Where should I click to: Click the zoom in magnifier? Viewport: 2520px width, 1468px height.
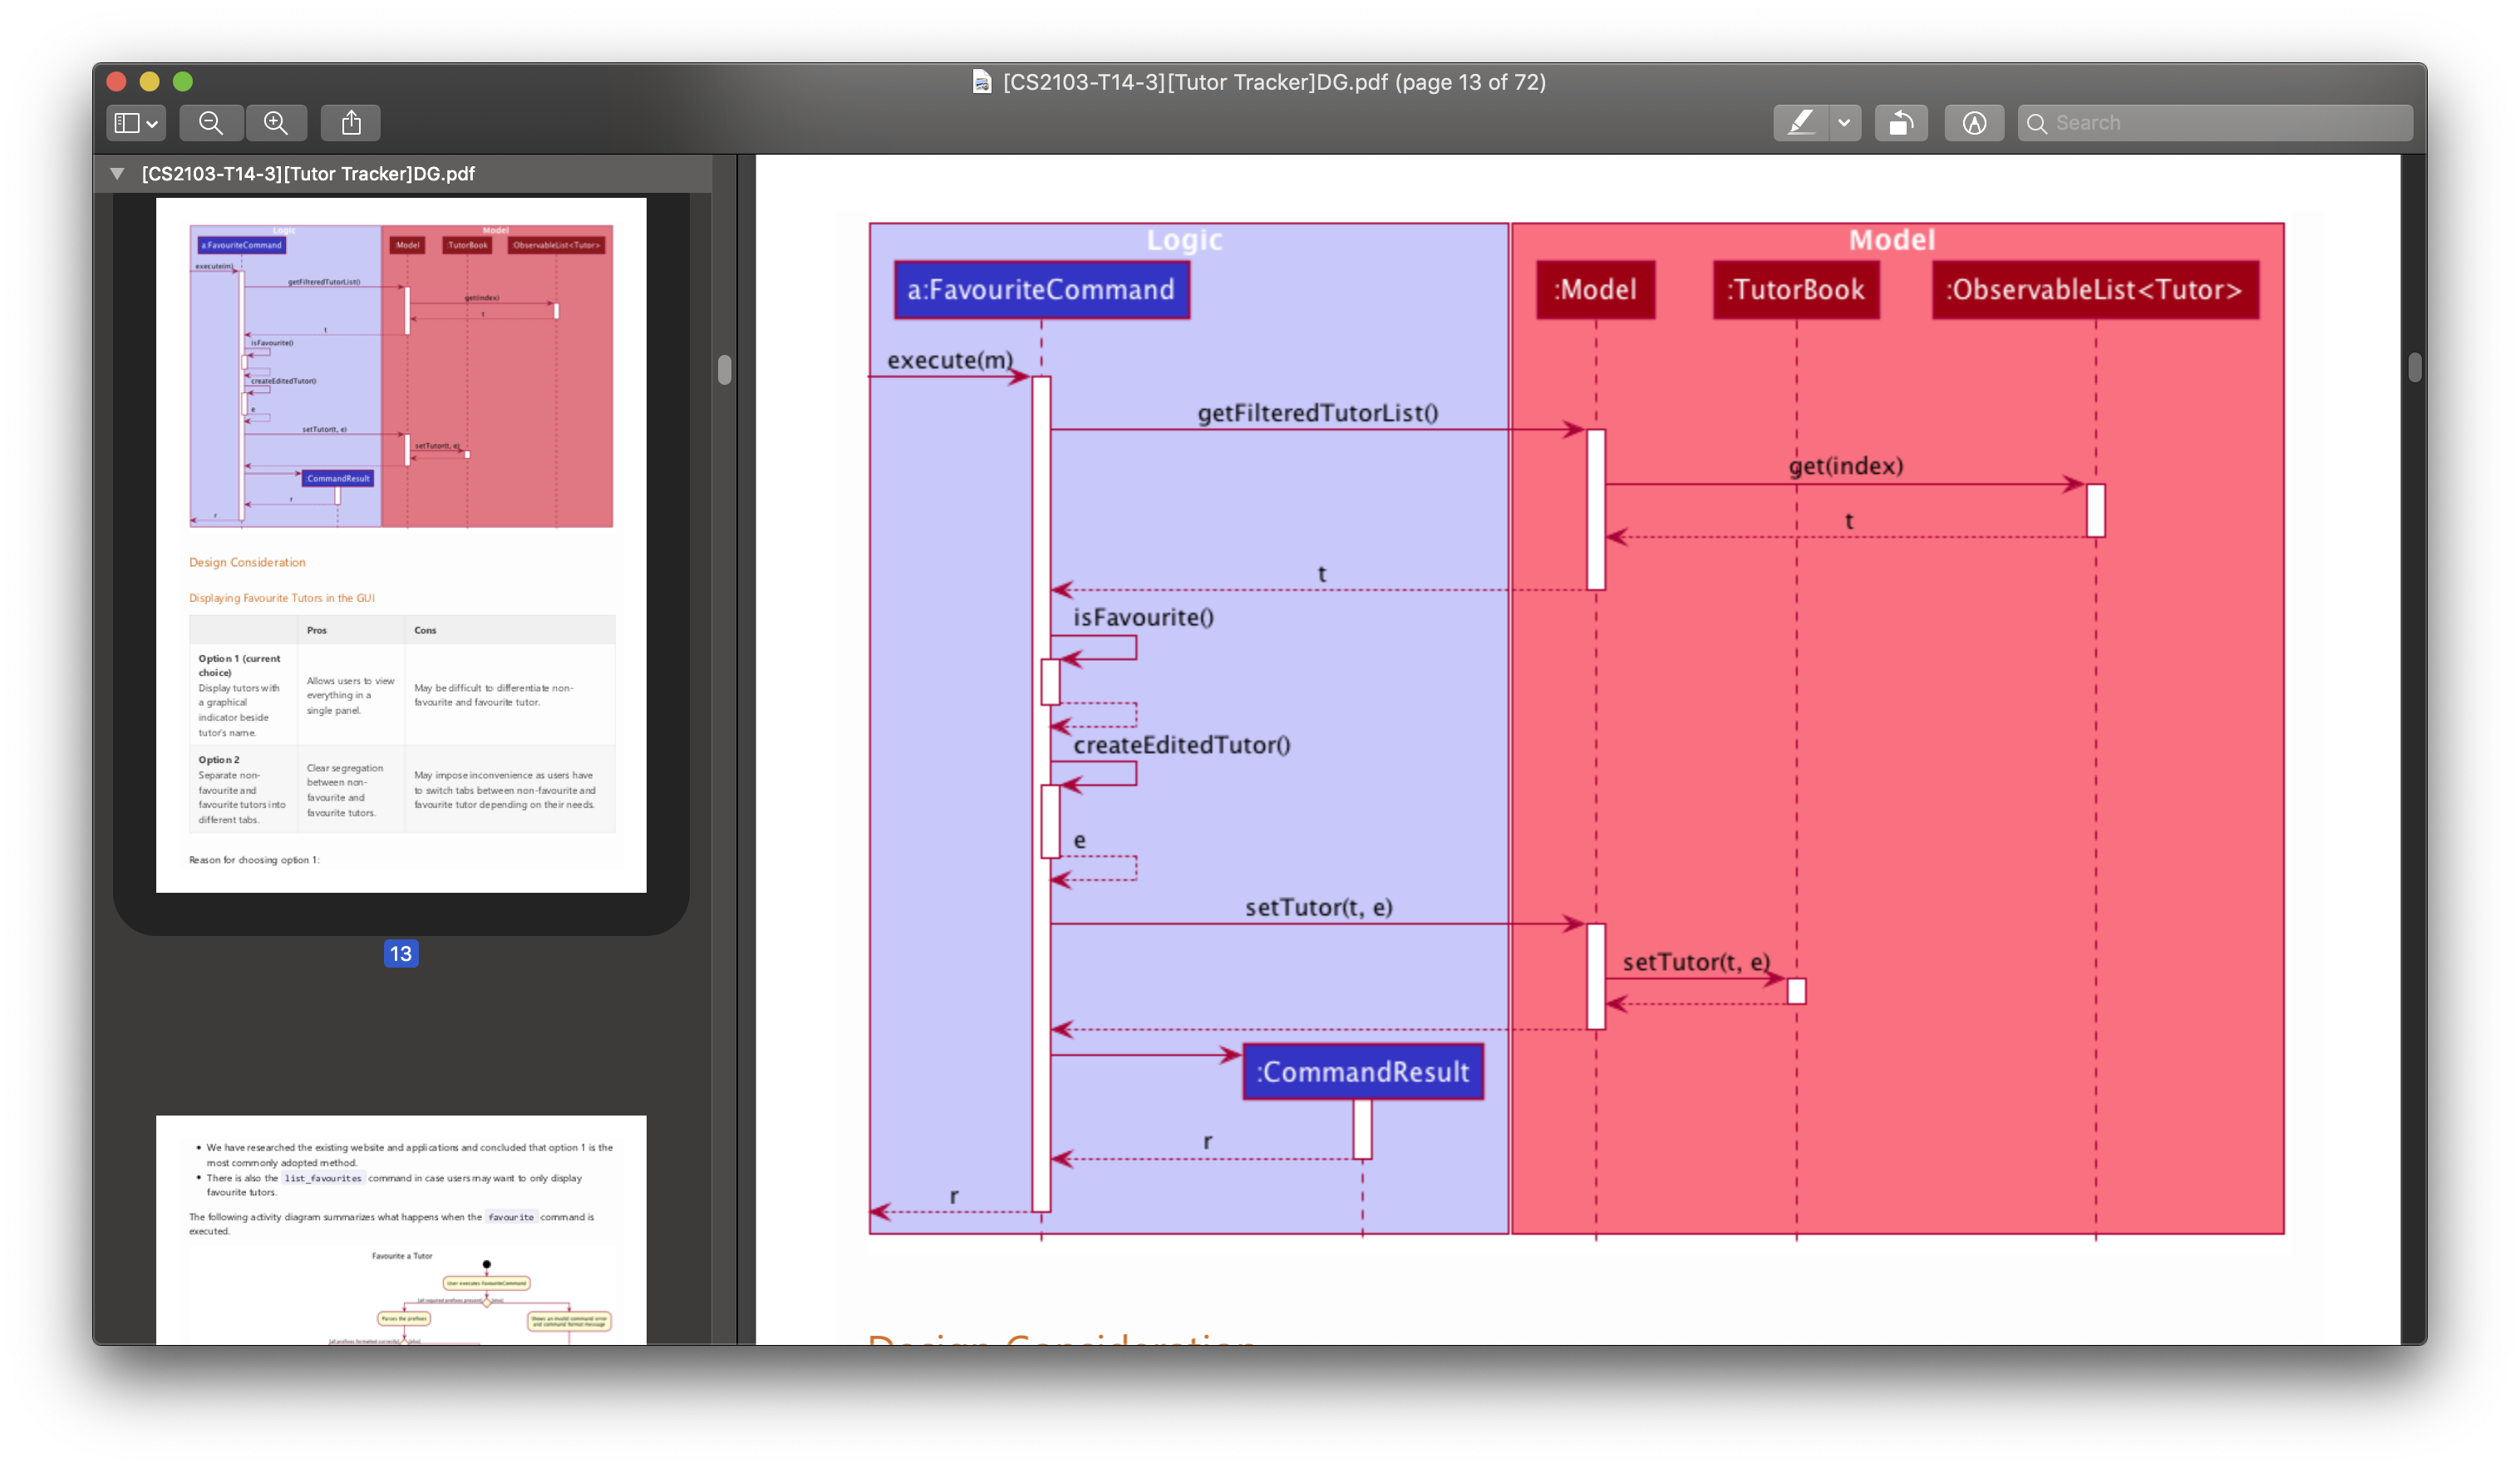[x=276, y=123]
